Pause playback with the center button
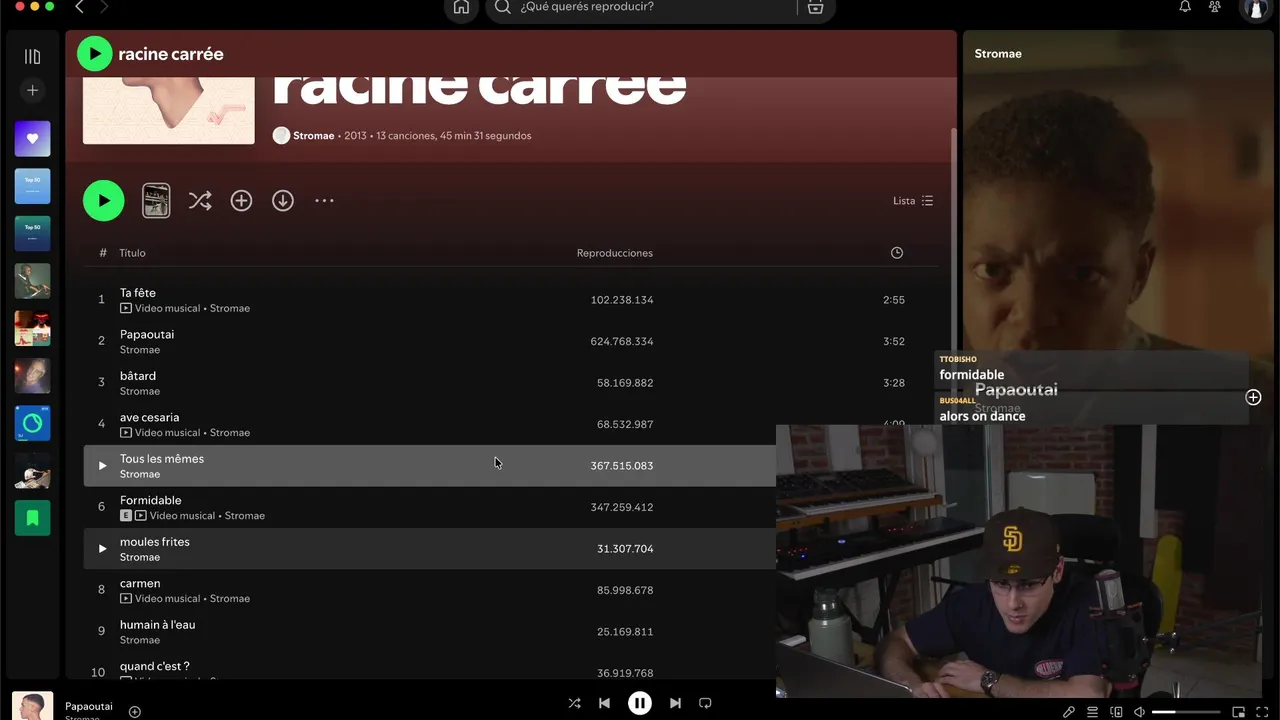The image size is (1280, 720). pyautogui.click(x=640, y=703)
